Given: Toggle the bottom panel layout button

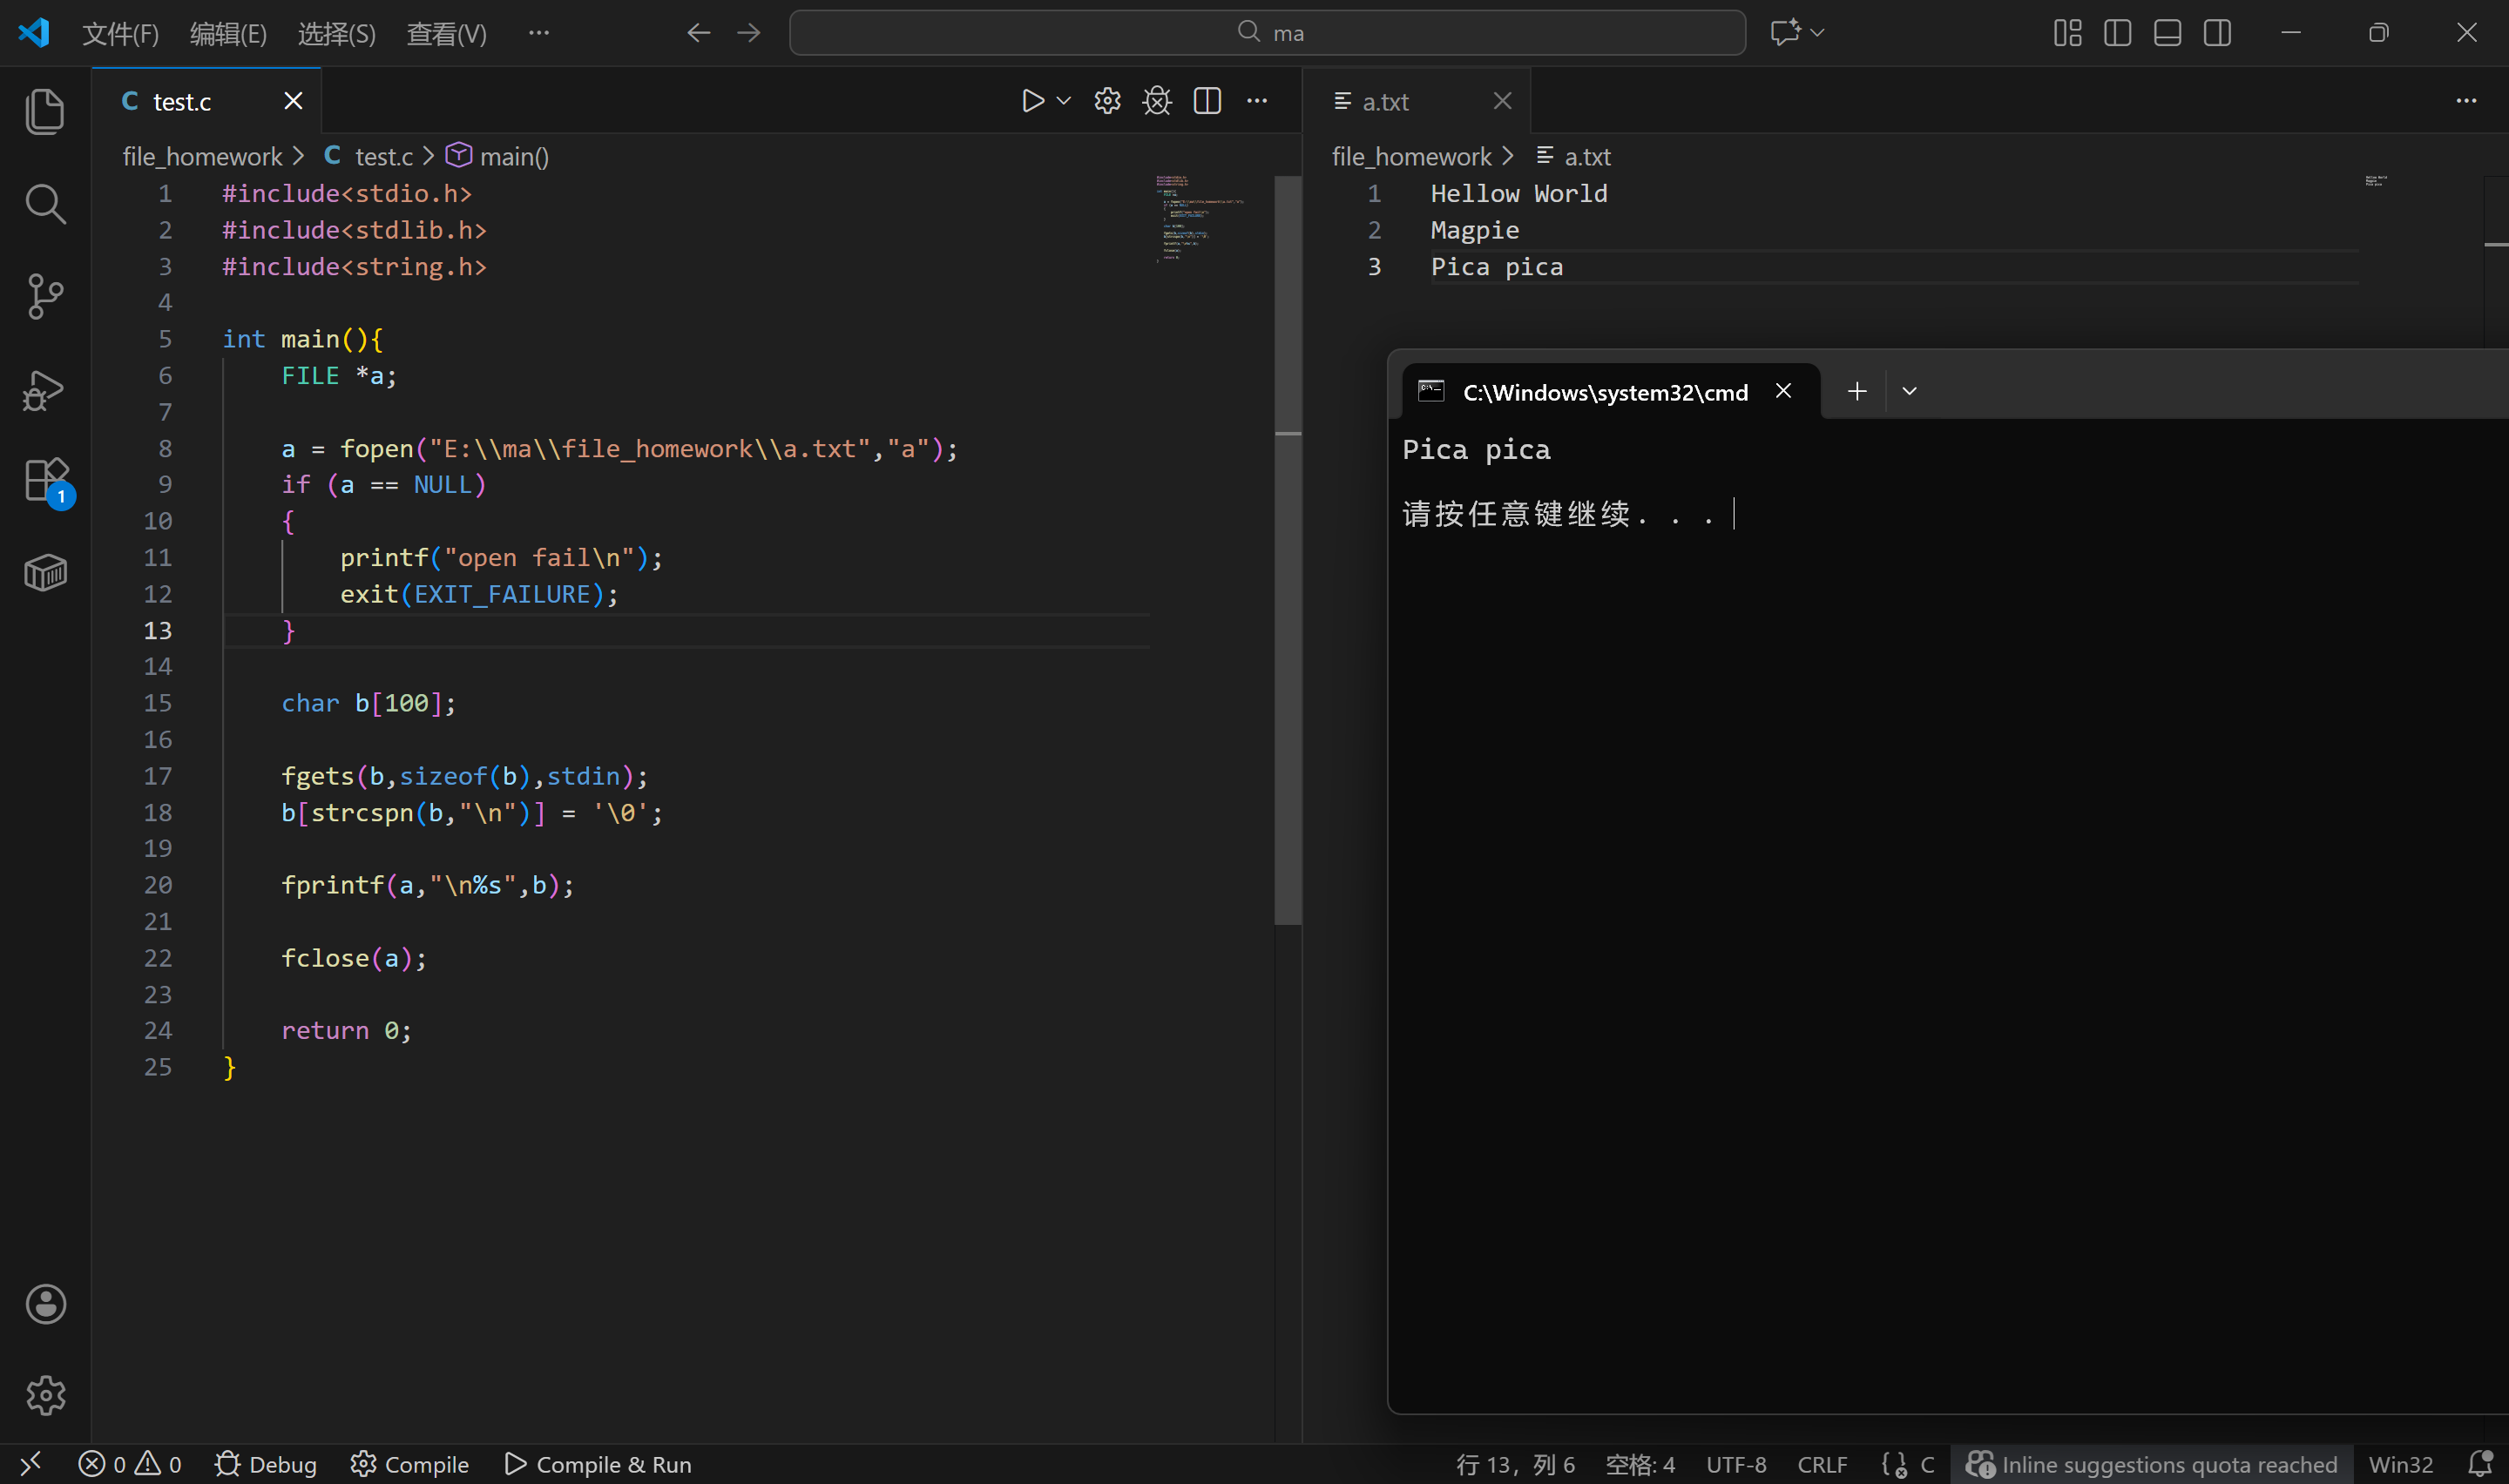Looking at the screenshot, I should pyautogui.click(x=2167, y=33).
